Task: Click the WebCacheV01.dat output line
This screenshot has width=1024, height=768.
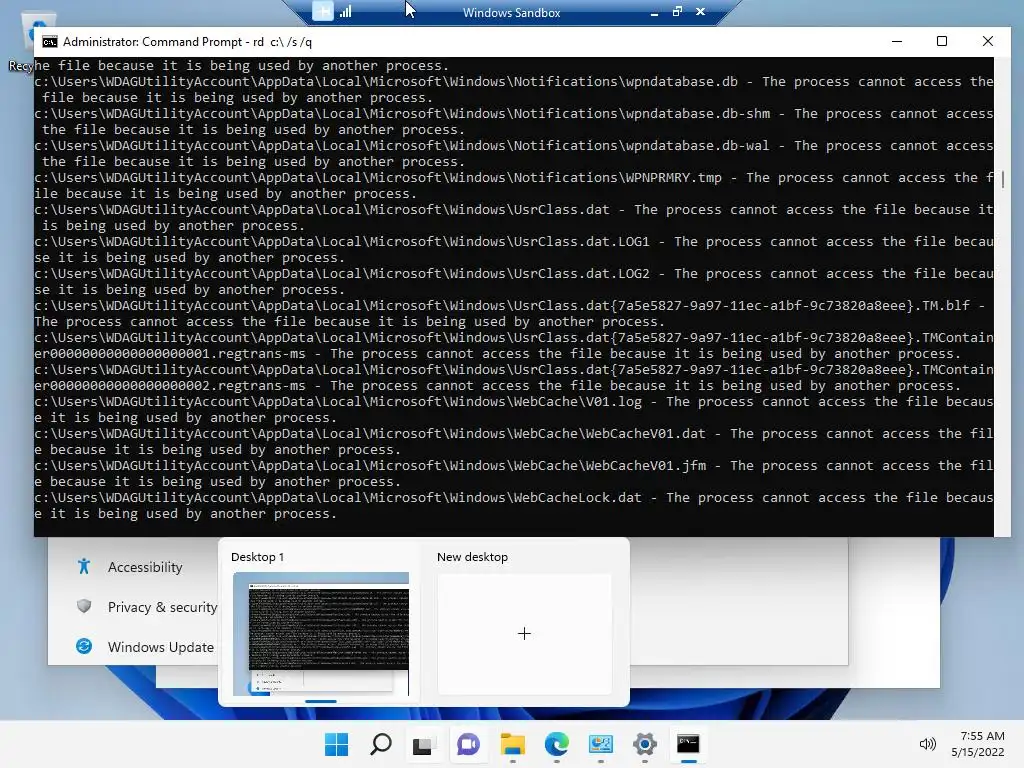Action: pos(514,441)
